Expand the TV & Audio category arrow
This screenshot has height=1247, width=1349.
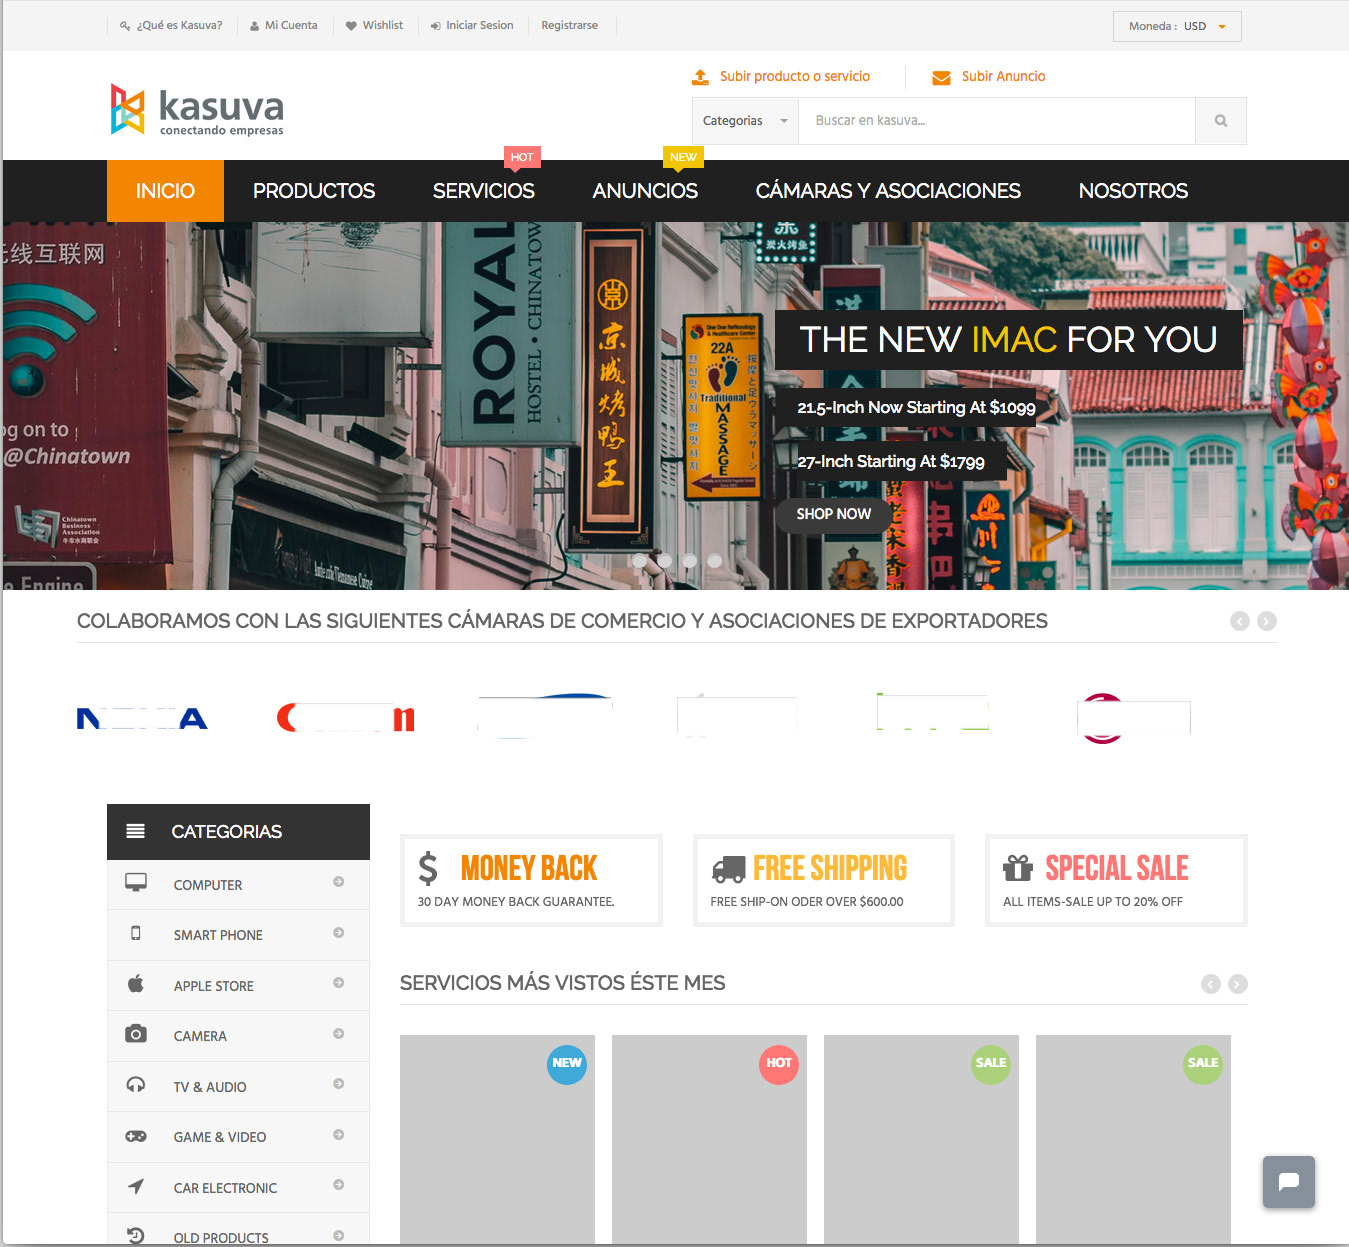(339, 1084)
